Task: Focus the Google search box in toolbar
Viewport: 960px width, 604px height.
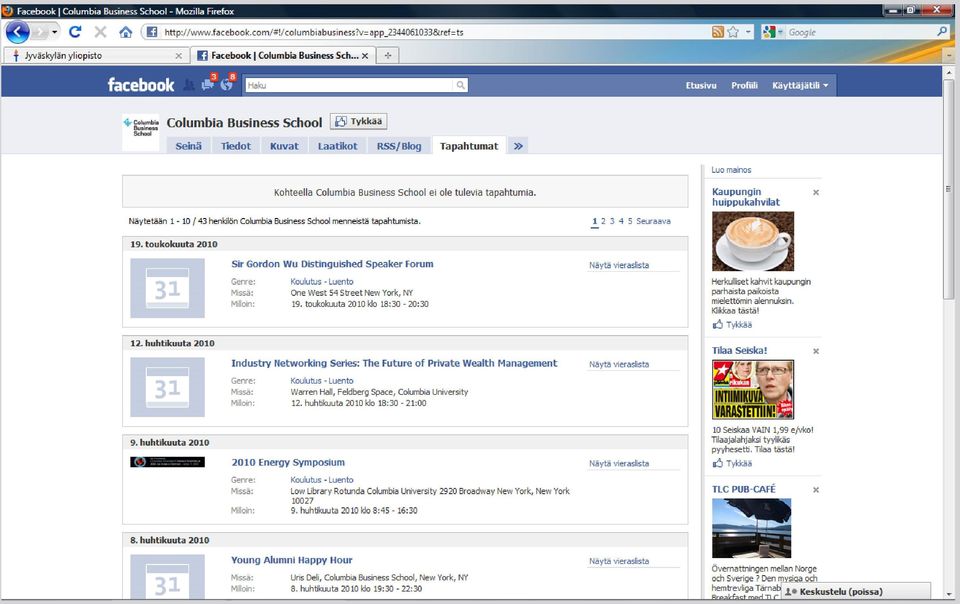Action: pos(861,32)
